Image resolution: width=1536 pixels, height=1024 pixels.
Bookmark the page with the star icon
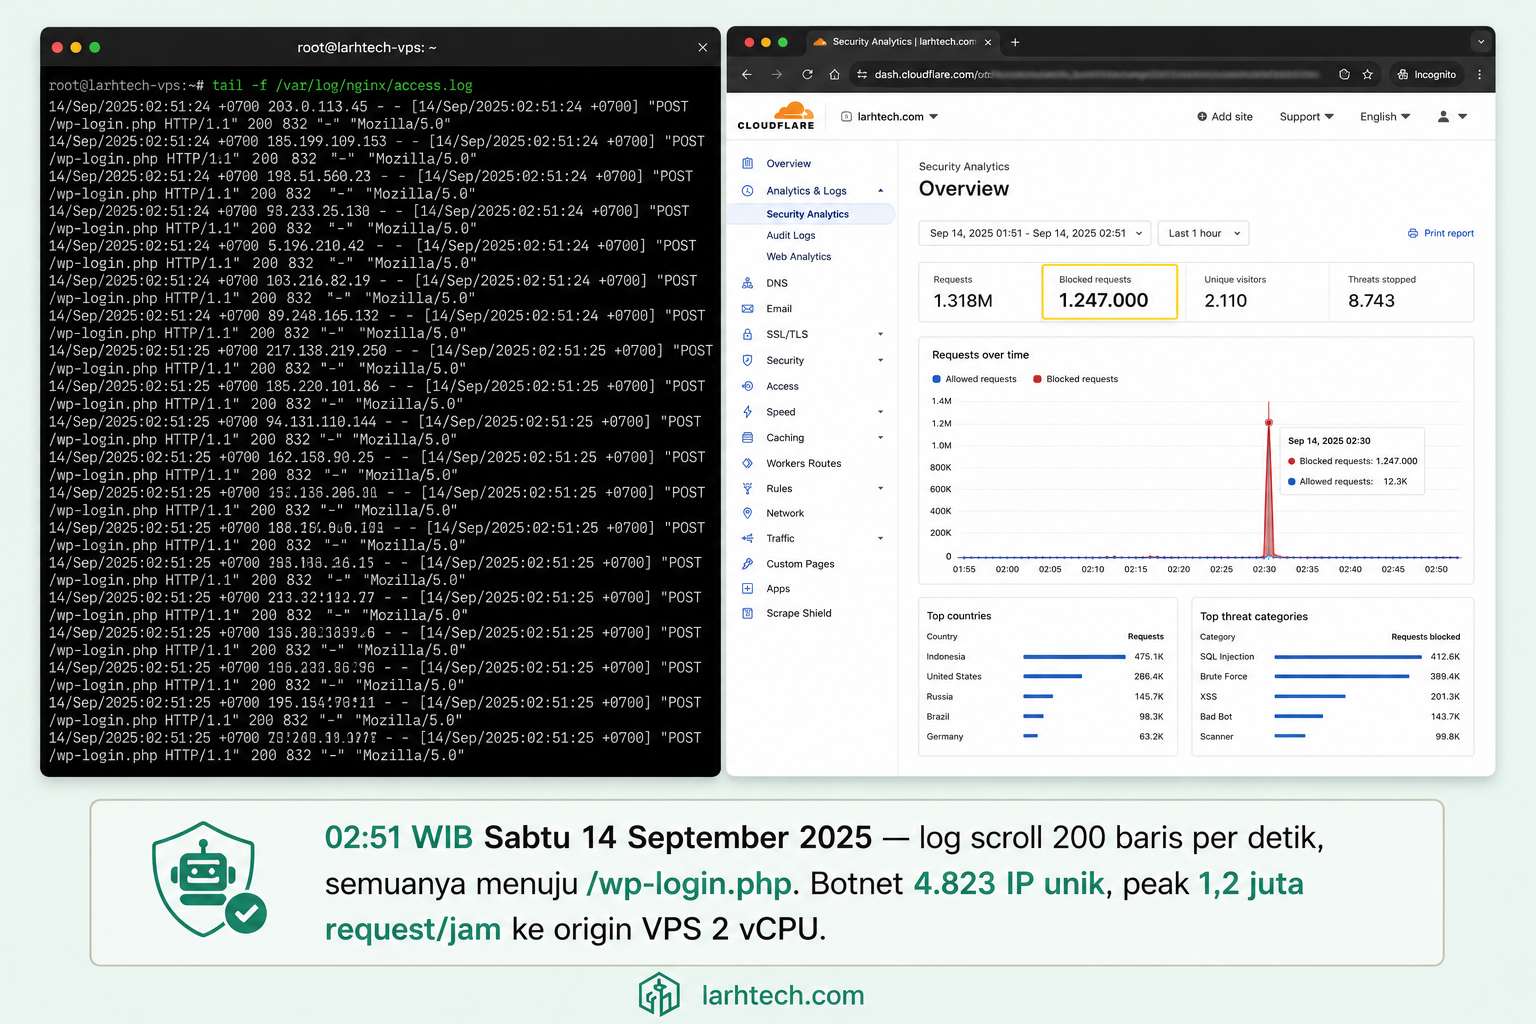tap(1367, 74)
